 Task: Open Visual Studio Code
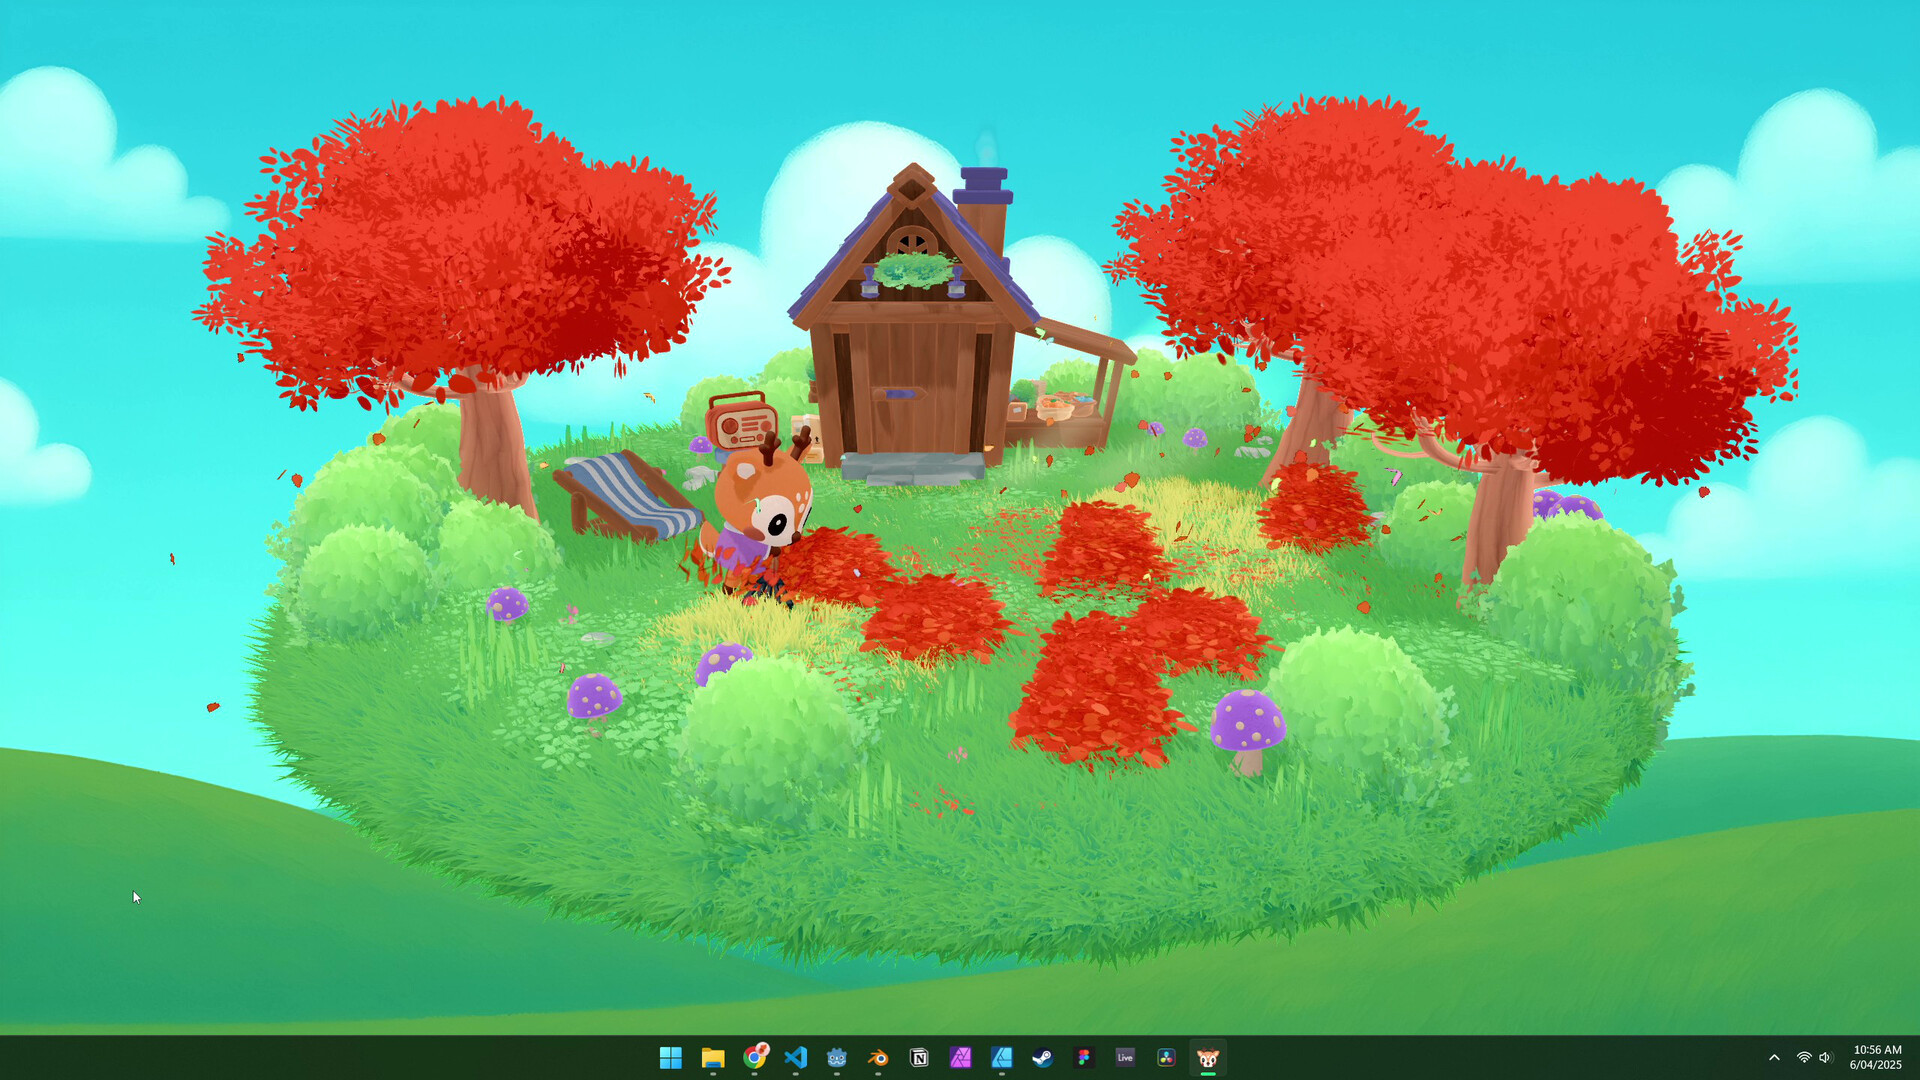pos(796,1057)
